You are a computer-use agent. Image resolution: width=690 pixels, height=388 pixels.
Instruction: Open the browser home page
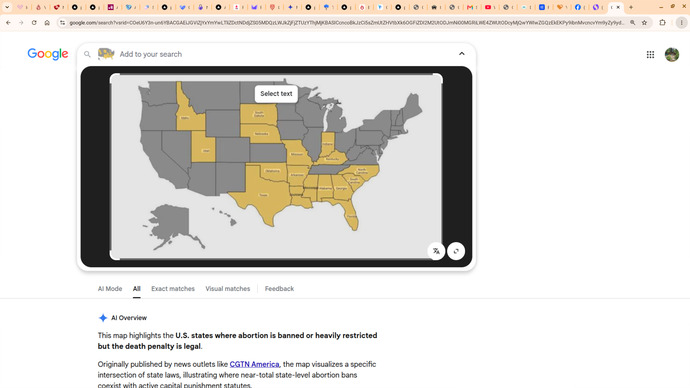[x=47, y=22]
